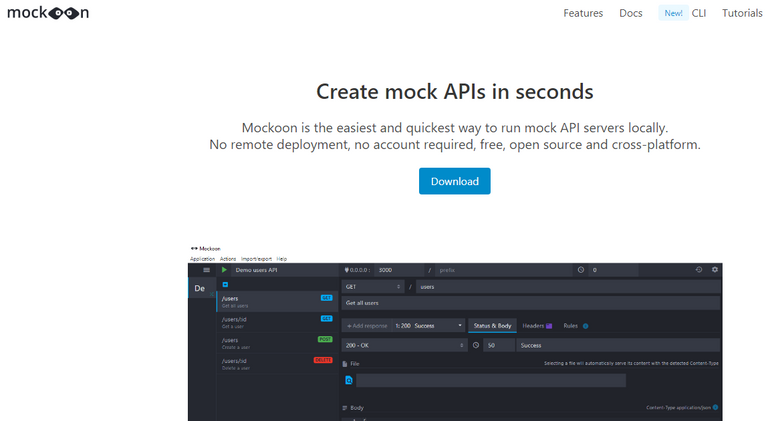Click the empty file path input field
The image size is (768, 421).
[491, 380]
